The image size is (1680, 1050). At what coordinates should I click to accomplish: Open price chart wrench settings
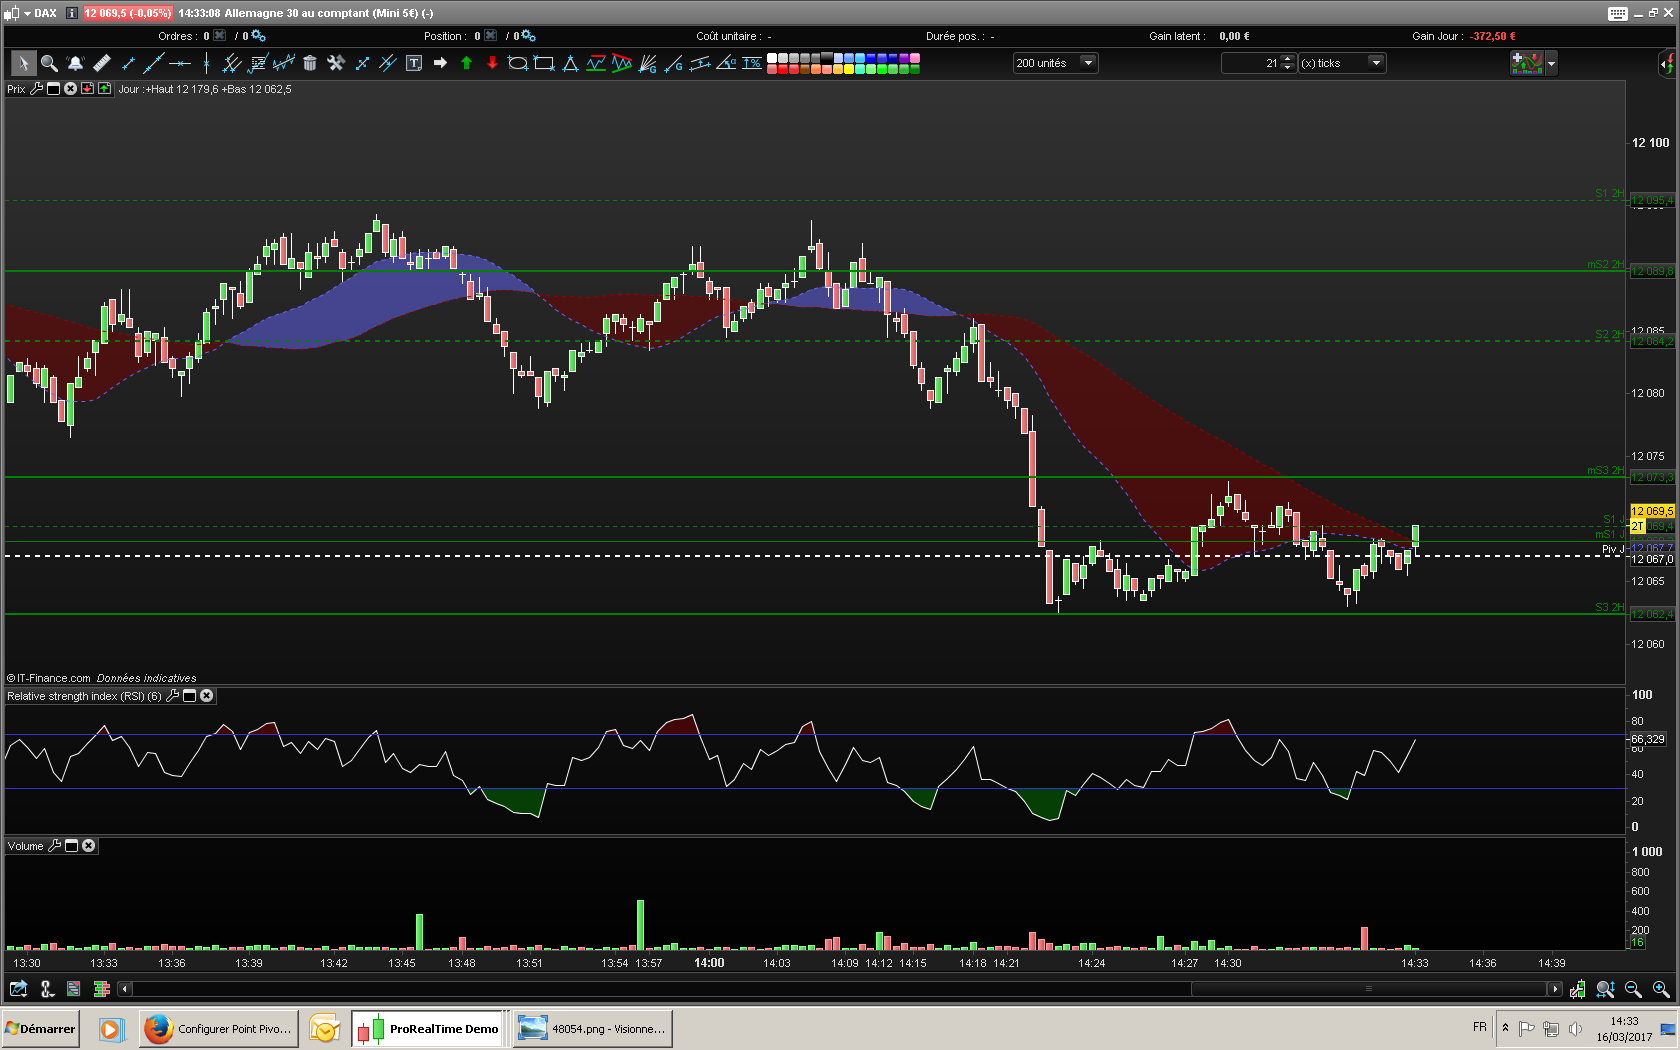(37, 89)
